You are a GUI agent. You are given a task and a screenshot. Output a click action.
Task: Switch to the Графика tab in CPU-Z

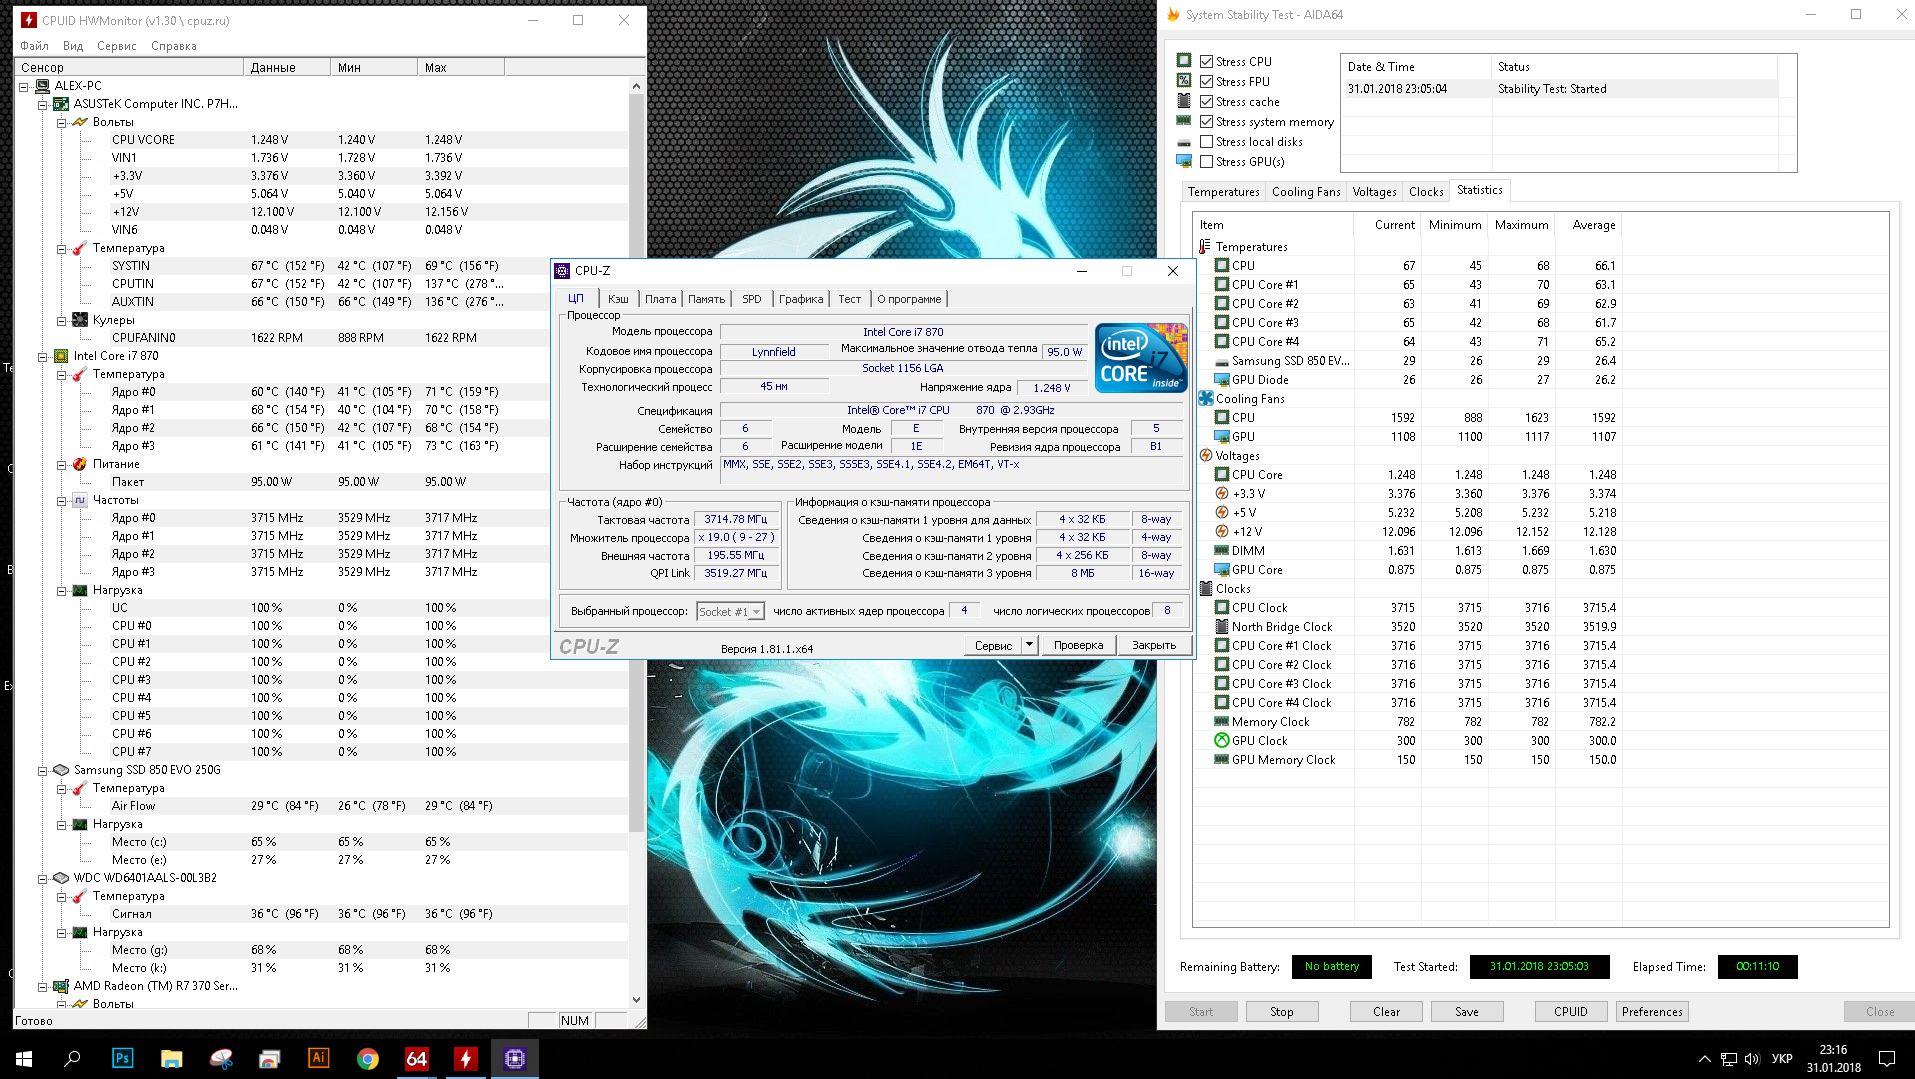(801, 299)
